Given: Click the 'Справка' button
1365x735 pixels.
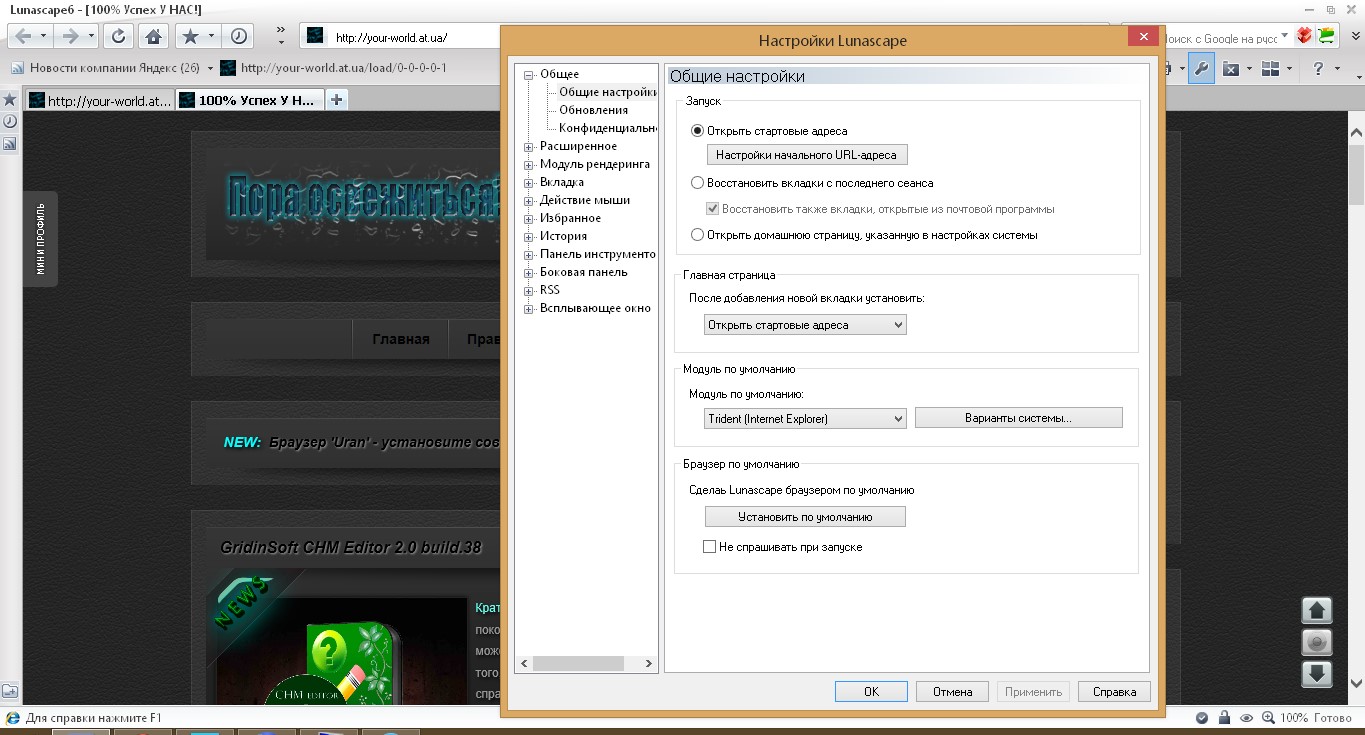Looking at the screenshot, I should 1114,692.
